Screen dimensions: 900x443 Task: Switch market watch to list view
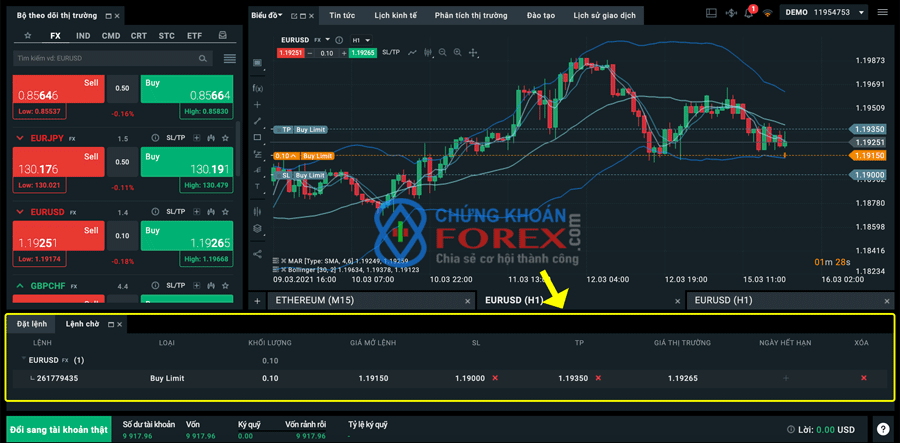[230, 59]
